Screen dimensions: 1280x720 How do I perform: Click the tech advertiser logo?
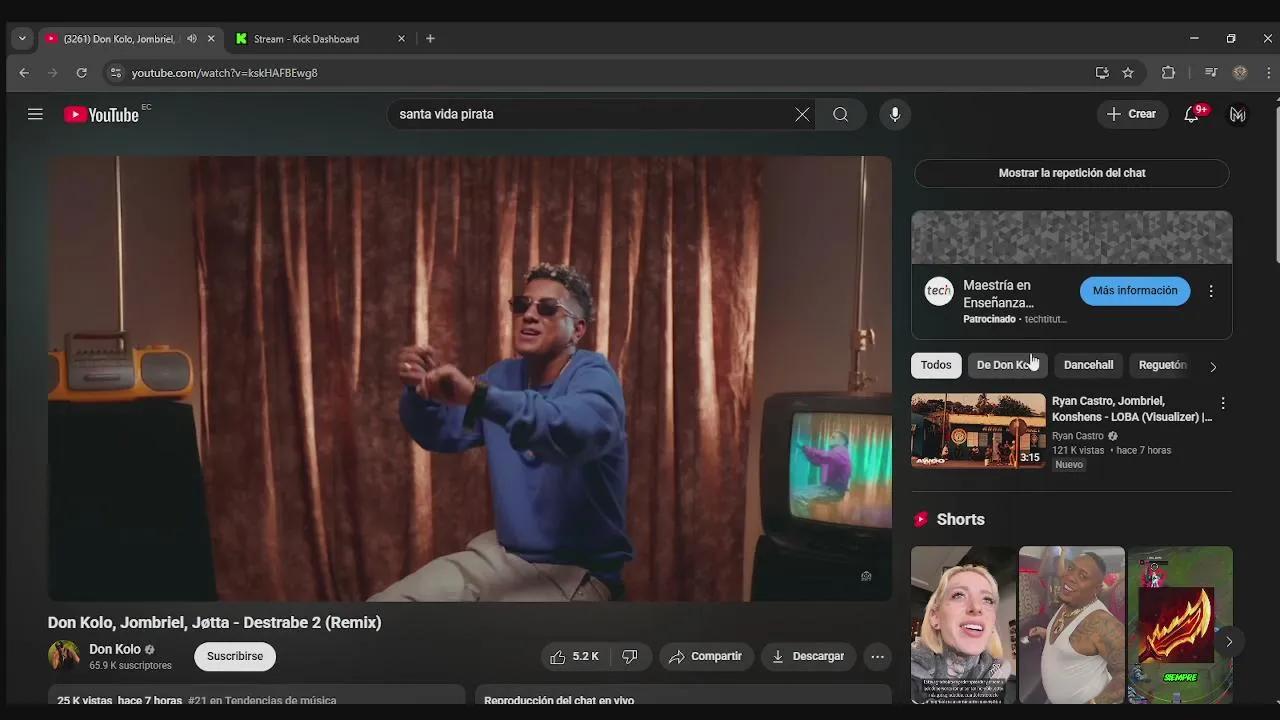[x=939, y=291]
